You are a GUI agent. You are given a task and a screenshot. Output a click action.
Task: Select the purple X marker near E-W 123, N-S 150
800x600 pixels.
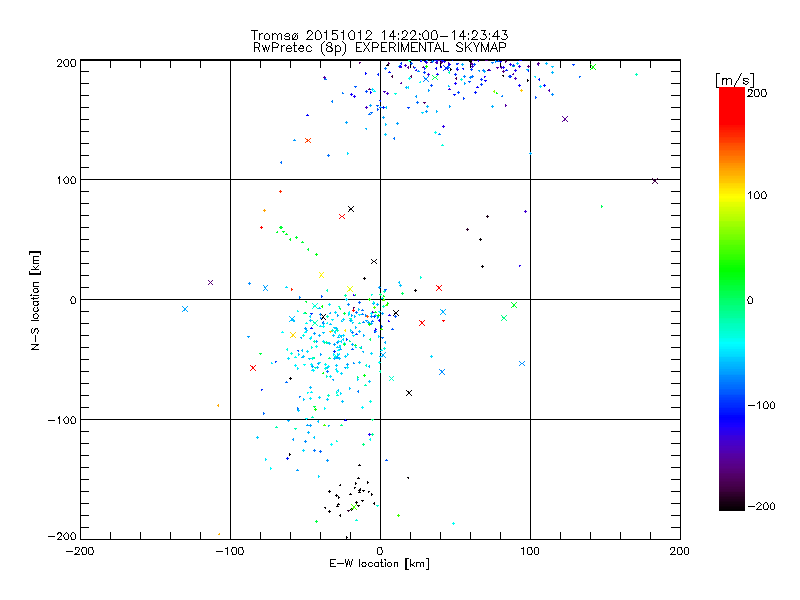click(x=565, y=119)
